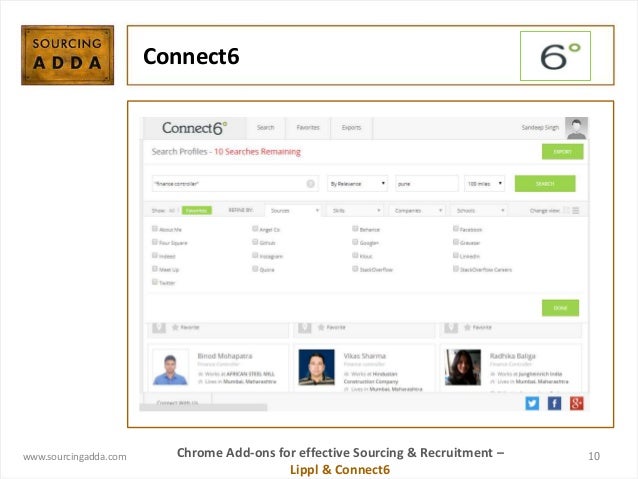638x479 pixels.
Task: Tick the Github source checkbox
Action: tap(255, 242)
